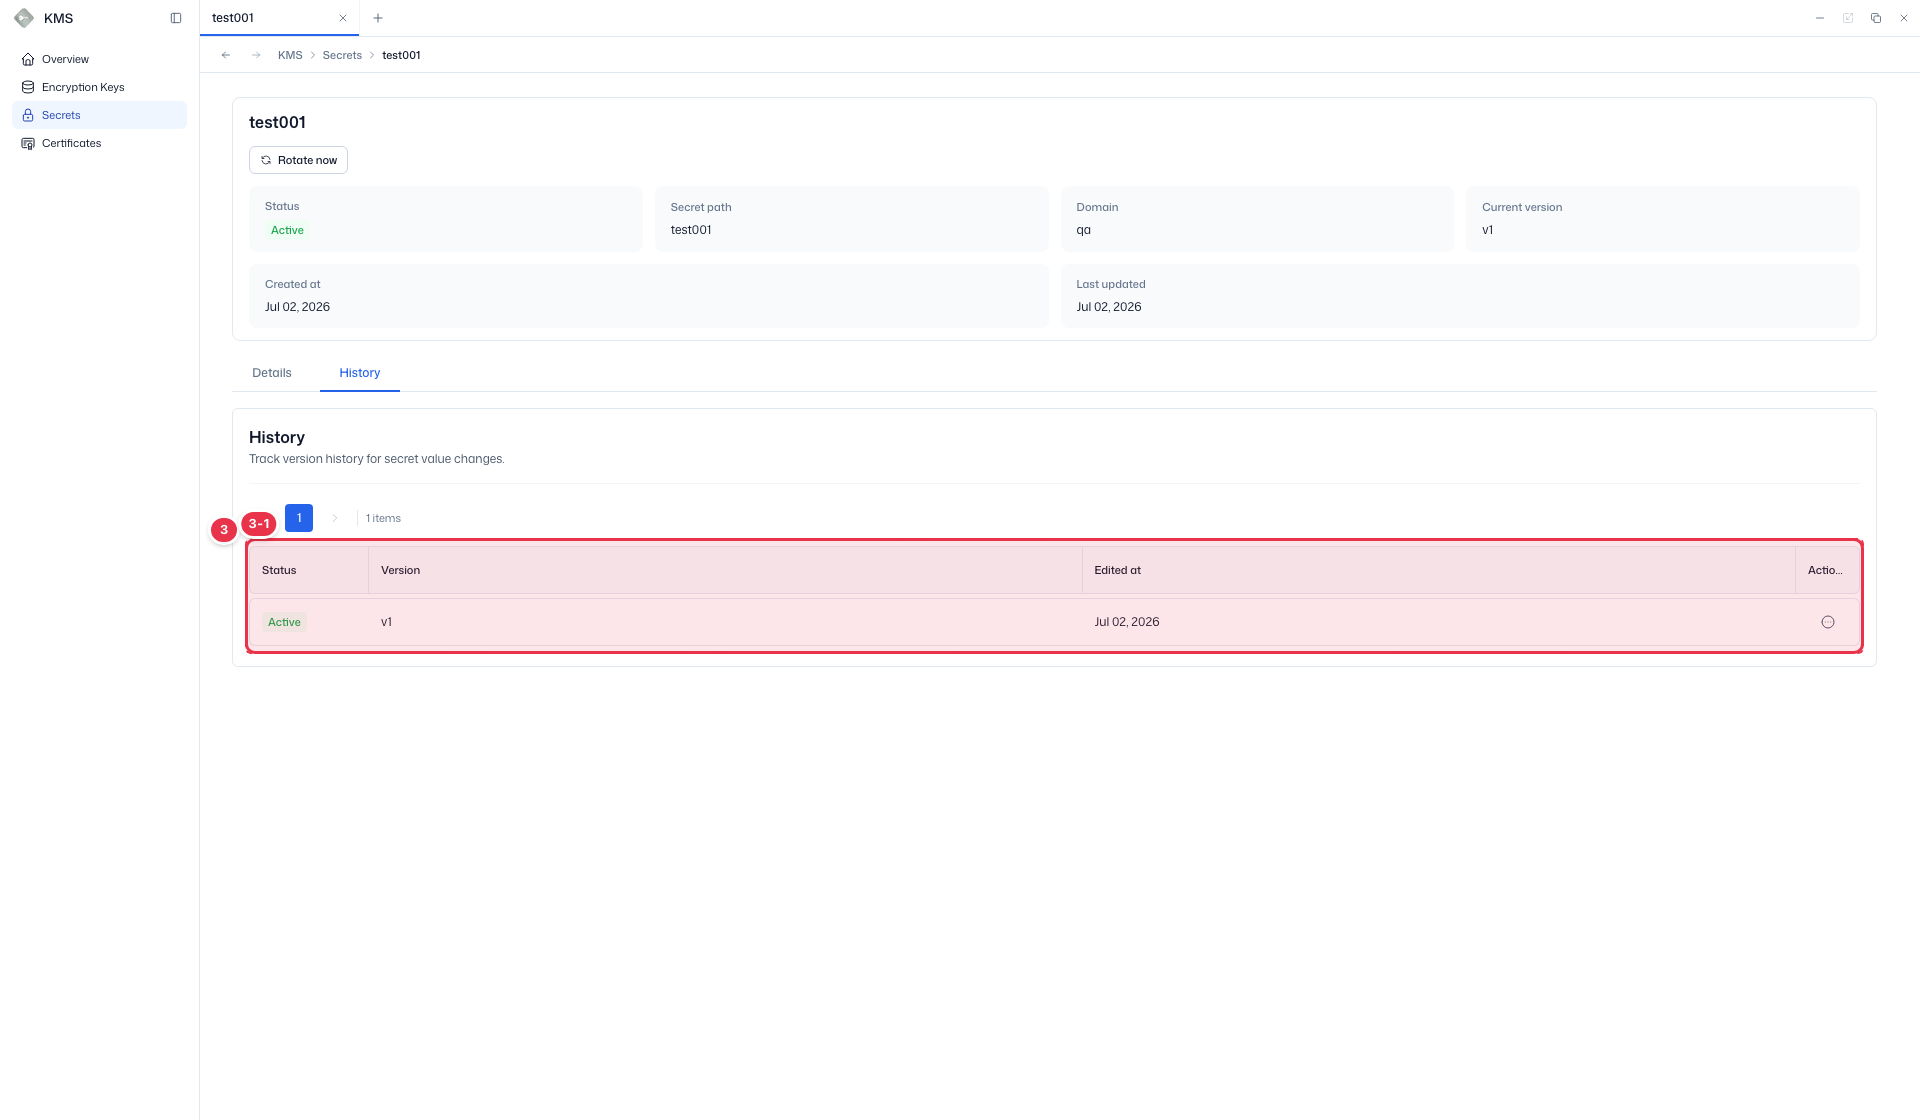Go to Secrets breadcrumb link
Screen dimensions: 1920x1120
pos(342,55)
